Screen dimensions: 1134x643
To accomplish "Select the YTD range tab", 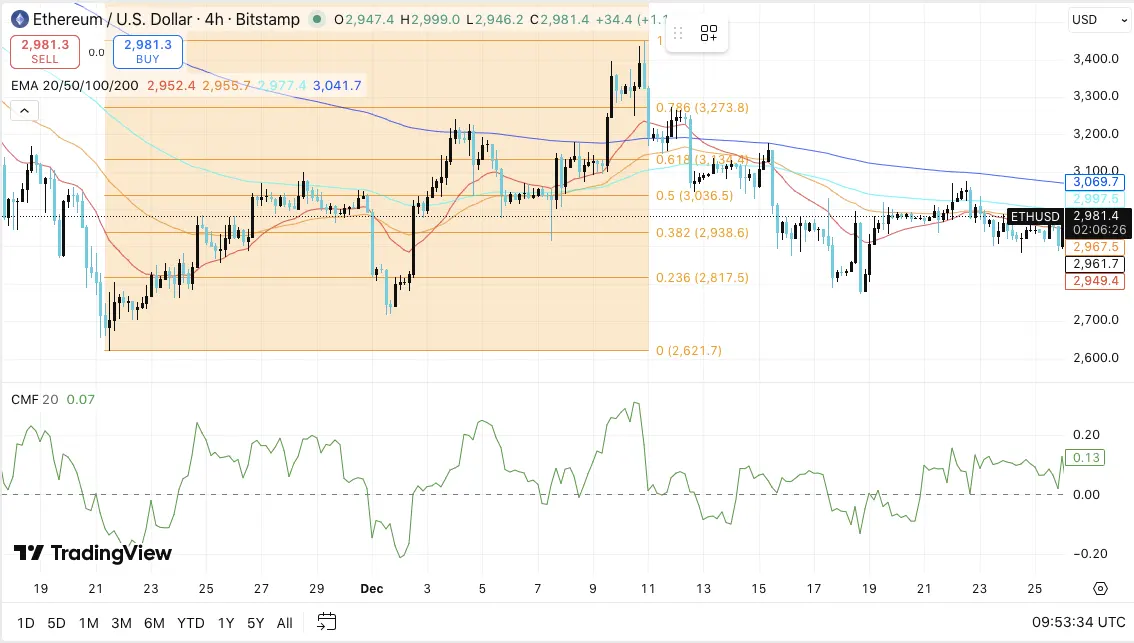I will (x=189, y=622).
